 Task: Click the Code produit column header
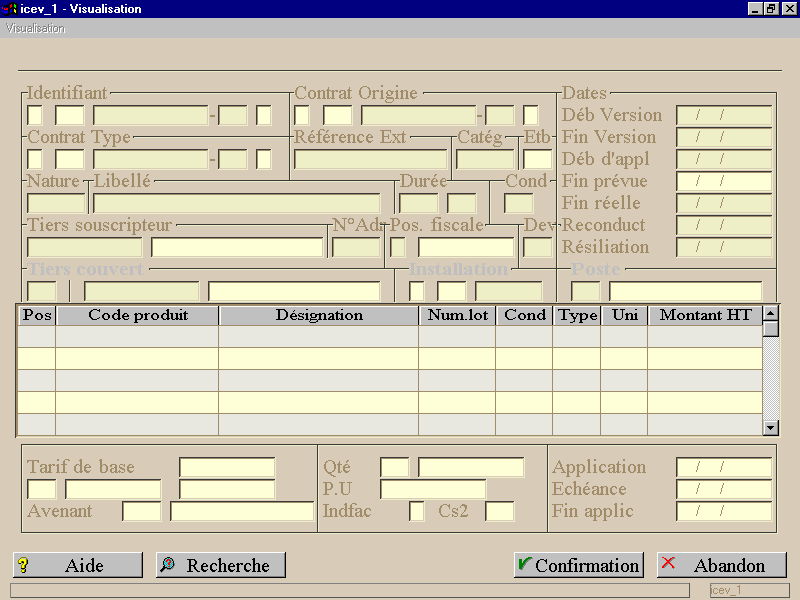point(138,315)
